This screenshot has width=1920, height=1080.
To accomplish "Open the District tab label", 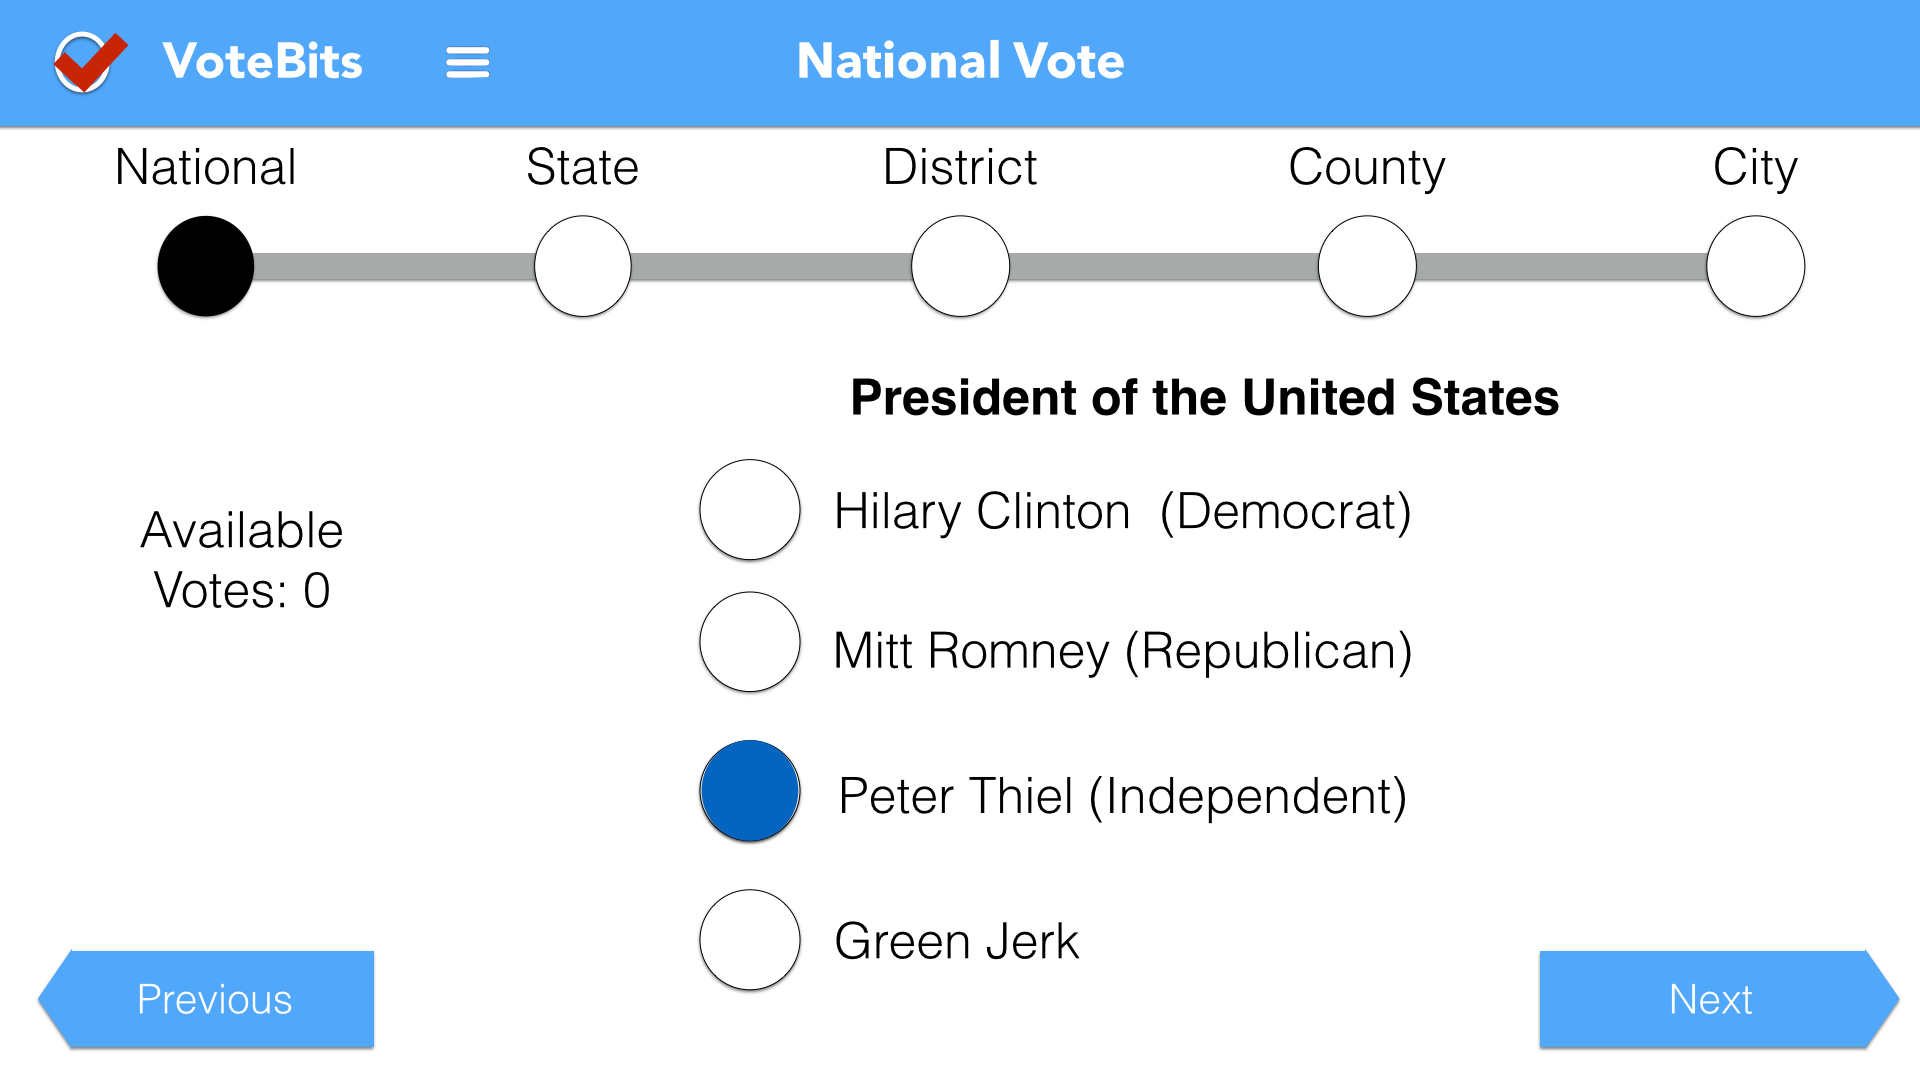I will pos(960,167).
